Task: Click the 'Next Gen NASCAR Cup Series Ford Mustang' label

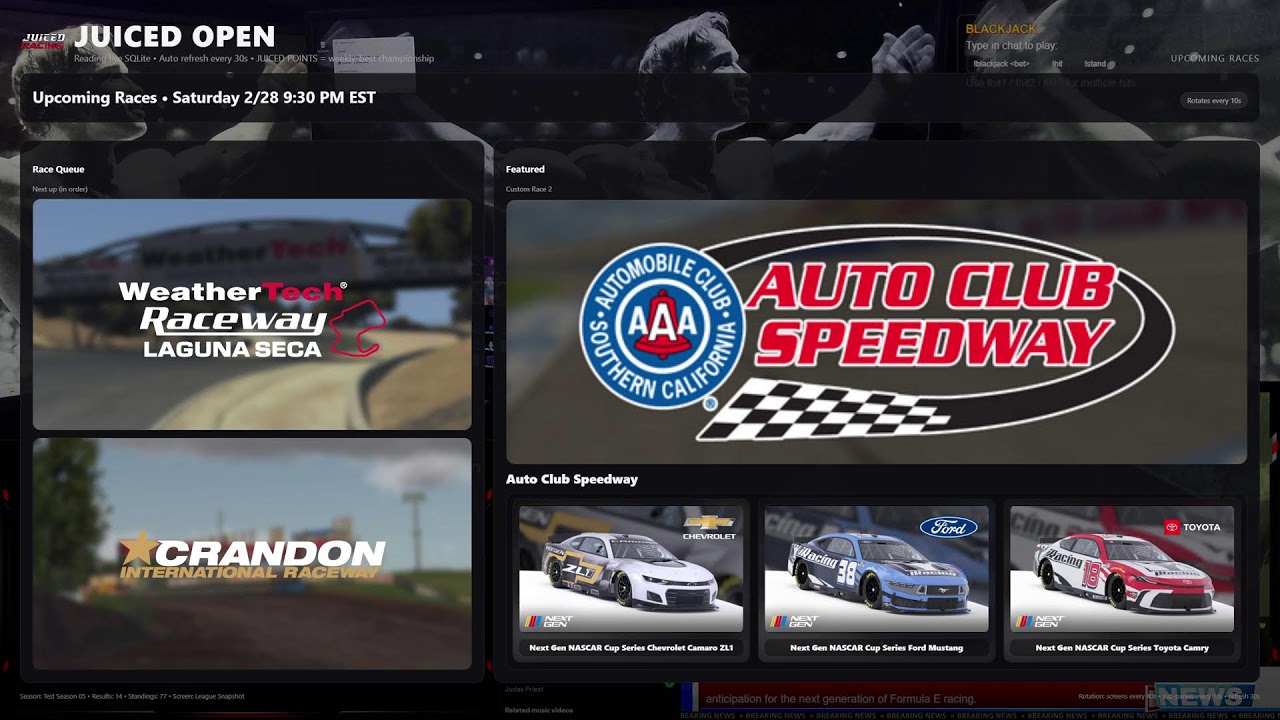Action: click(876, 648)
